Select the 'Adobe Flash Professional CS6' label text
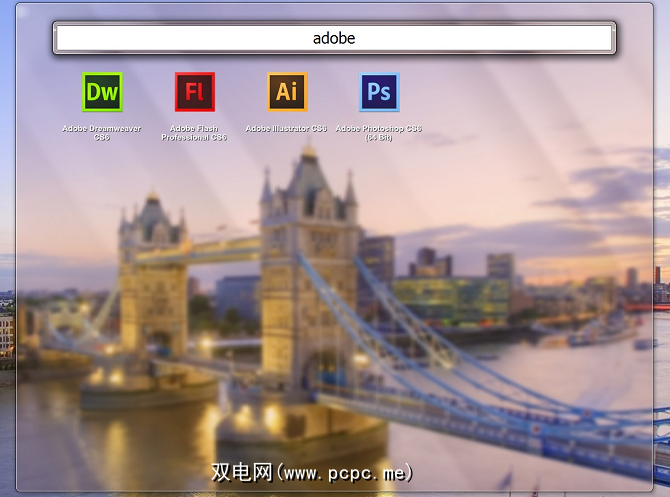 tap(194, 133)
